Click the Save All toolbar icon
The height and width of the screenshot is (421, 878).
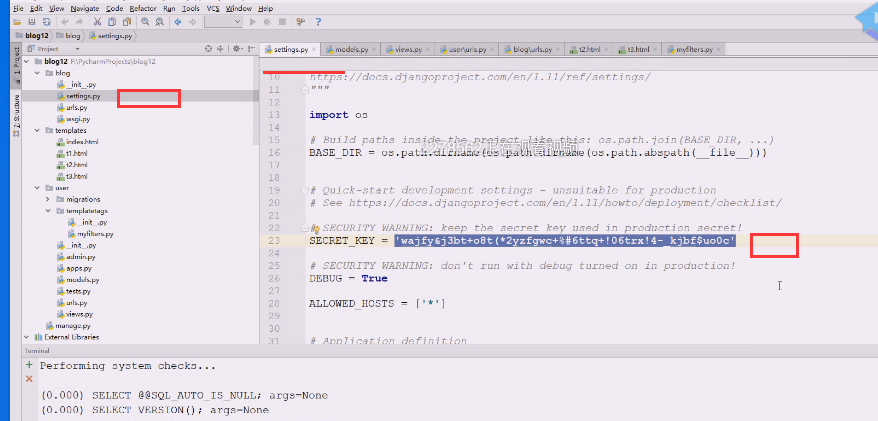[x=32, y=22]
